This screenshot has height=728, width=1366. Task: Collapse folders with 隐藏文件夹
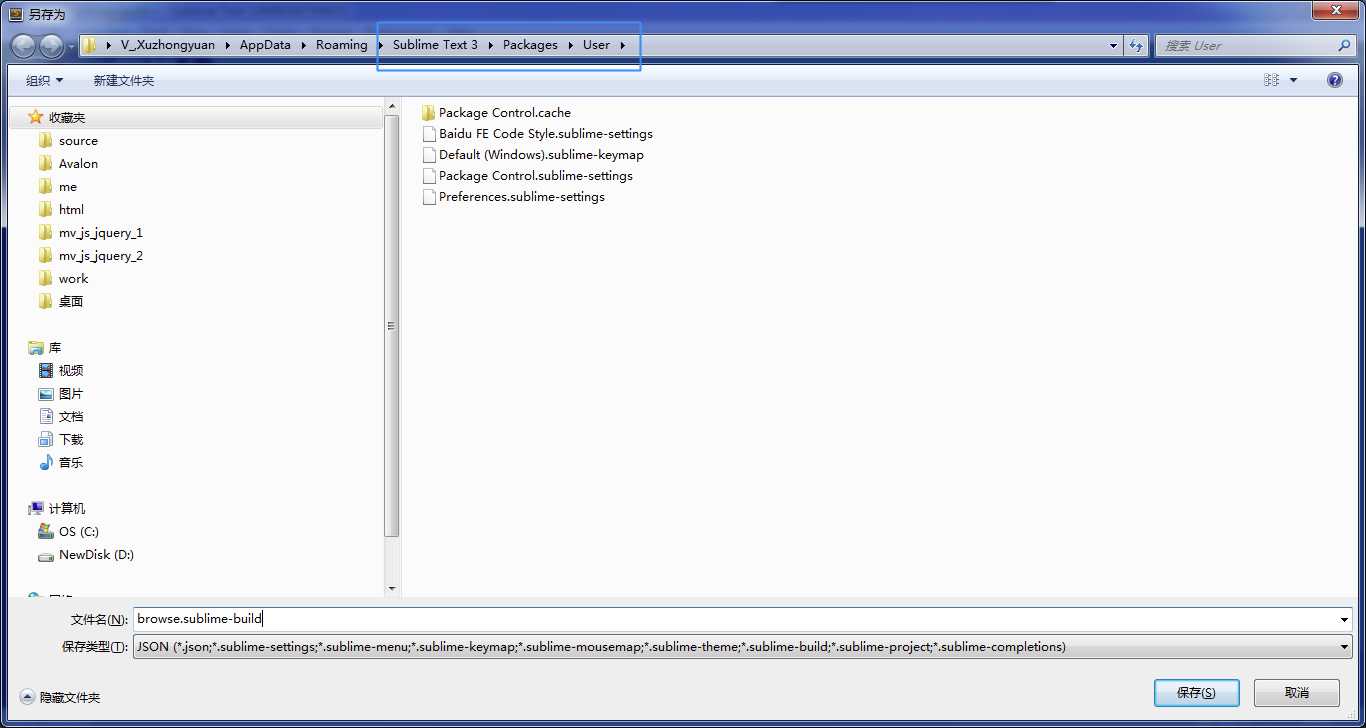(60, 697)
